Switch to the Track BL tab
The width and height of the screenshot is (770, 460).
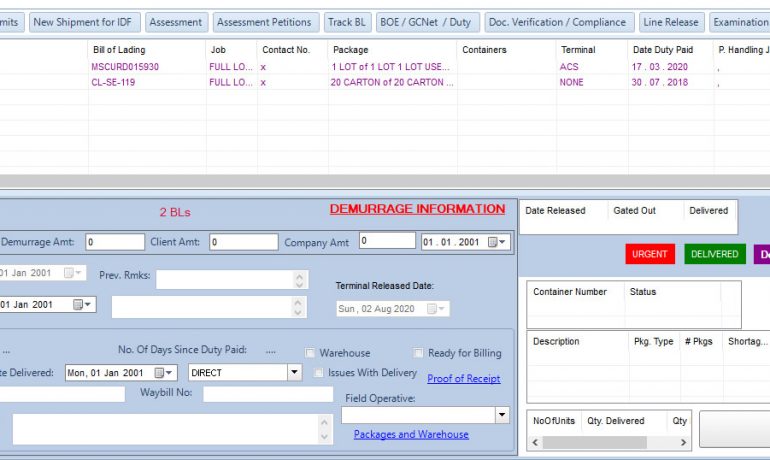click(346, 22)
